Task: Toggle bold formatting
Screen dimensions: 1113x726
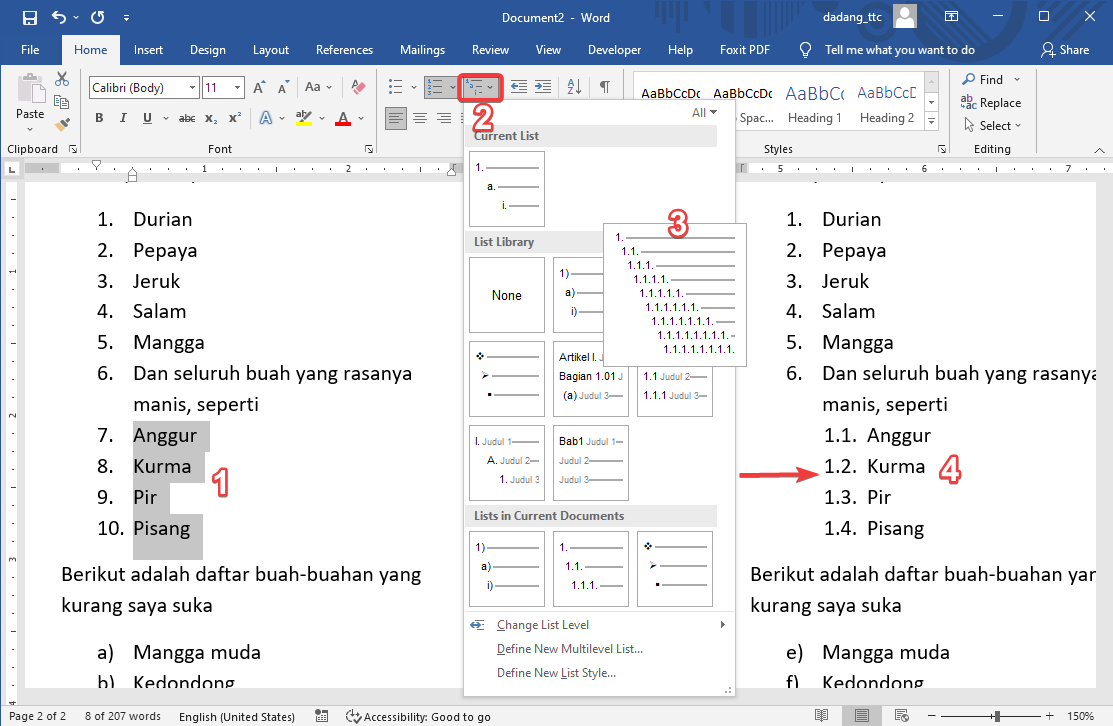Action: point(99,117)
